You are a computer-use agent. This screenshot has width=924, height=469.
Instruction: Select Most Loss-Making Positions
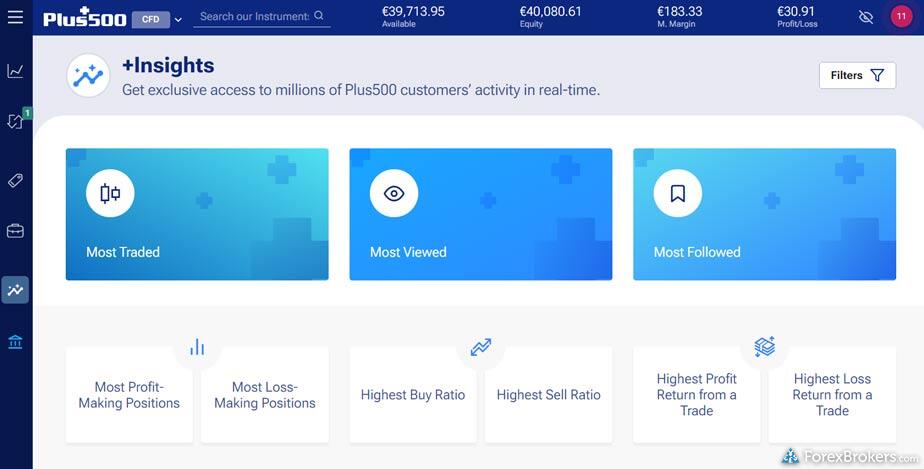tap(265, 395)
